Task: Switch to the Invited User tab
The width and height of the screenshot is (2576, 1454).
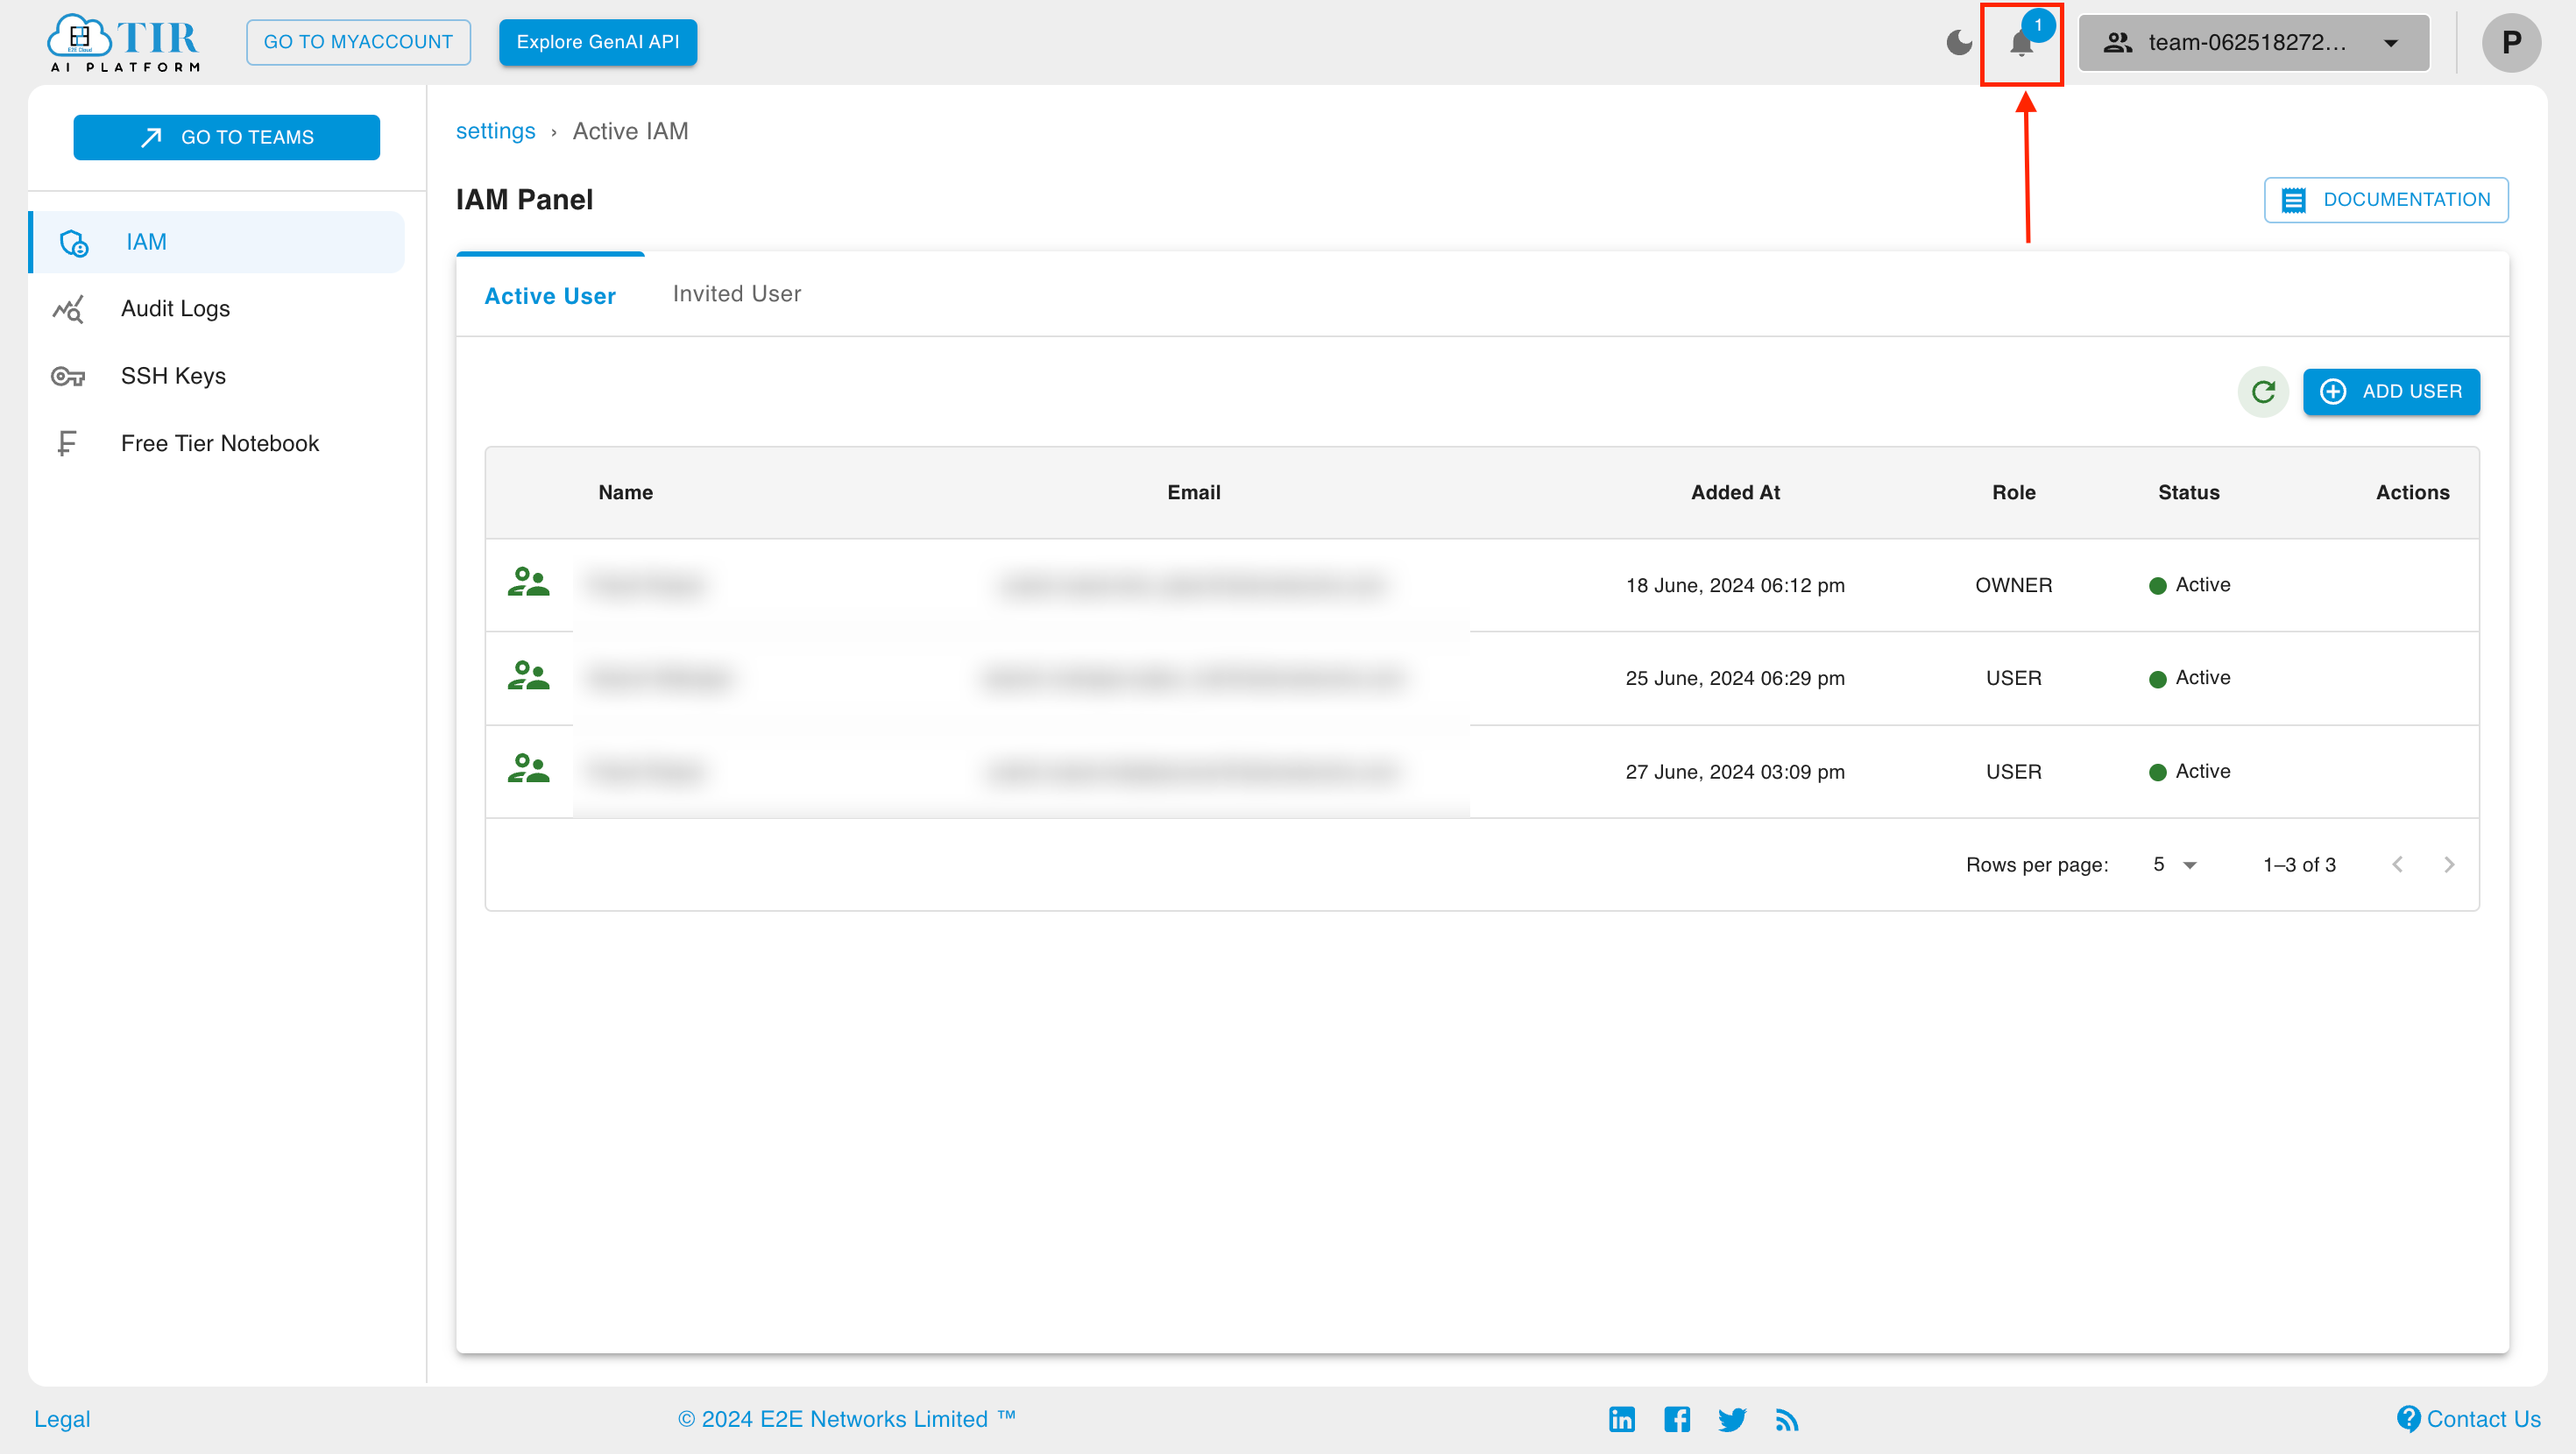Action: tap(737, 294)
